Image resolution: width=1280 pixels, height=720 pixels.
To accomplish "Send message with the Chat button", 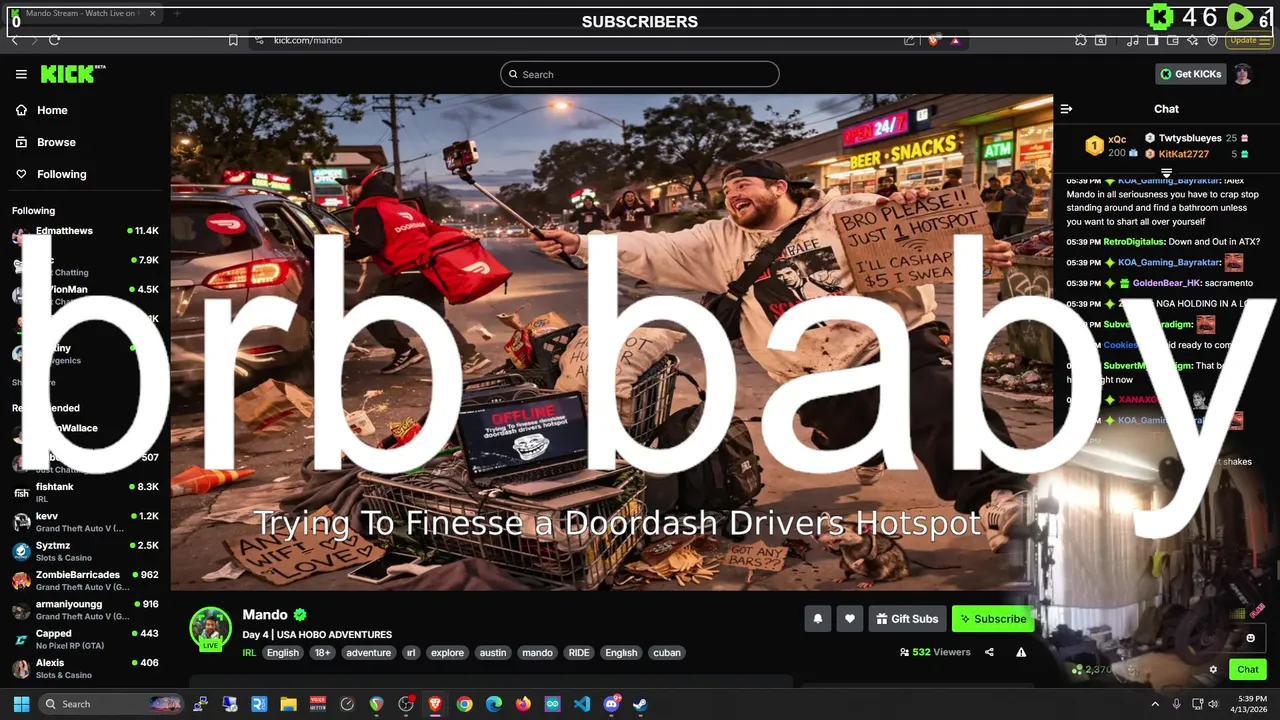I will point(1248,670).
